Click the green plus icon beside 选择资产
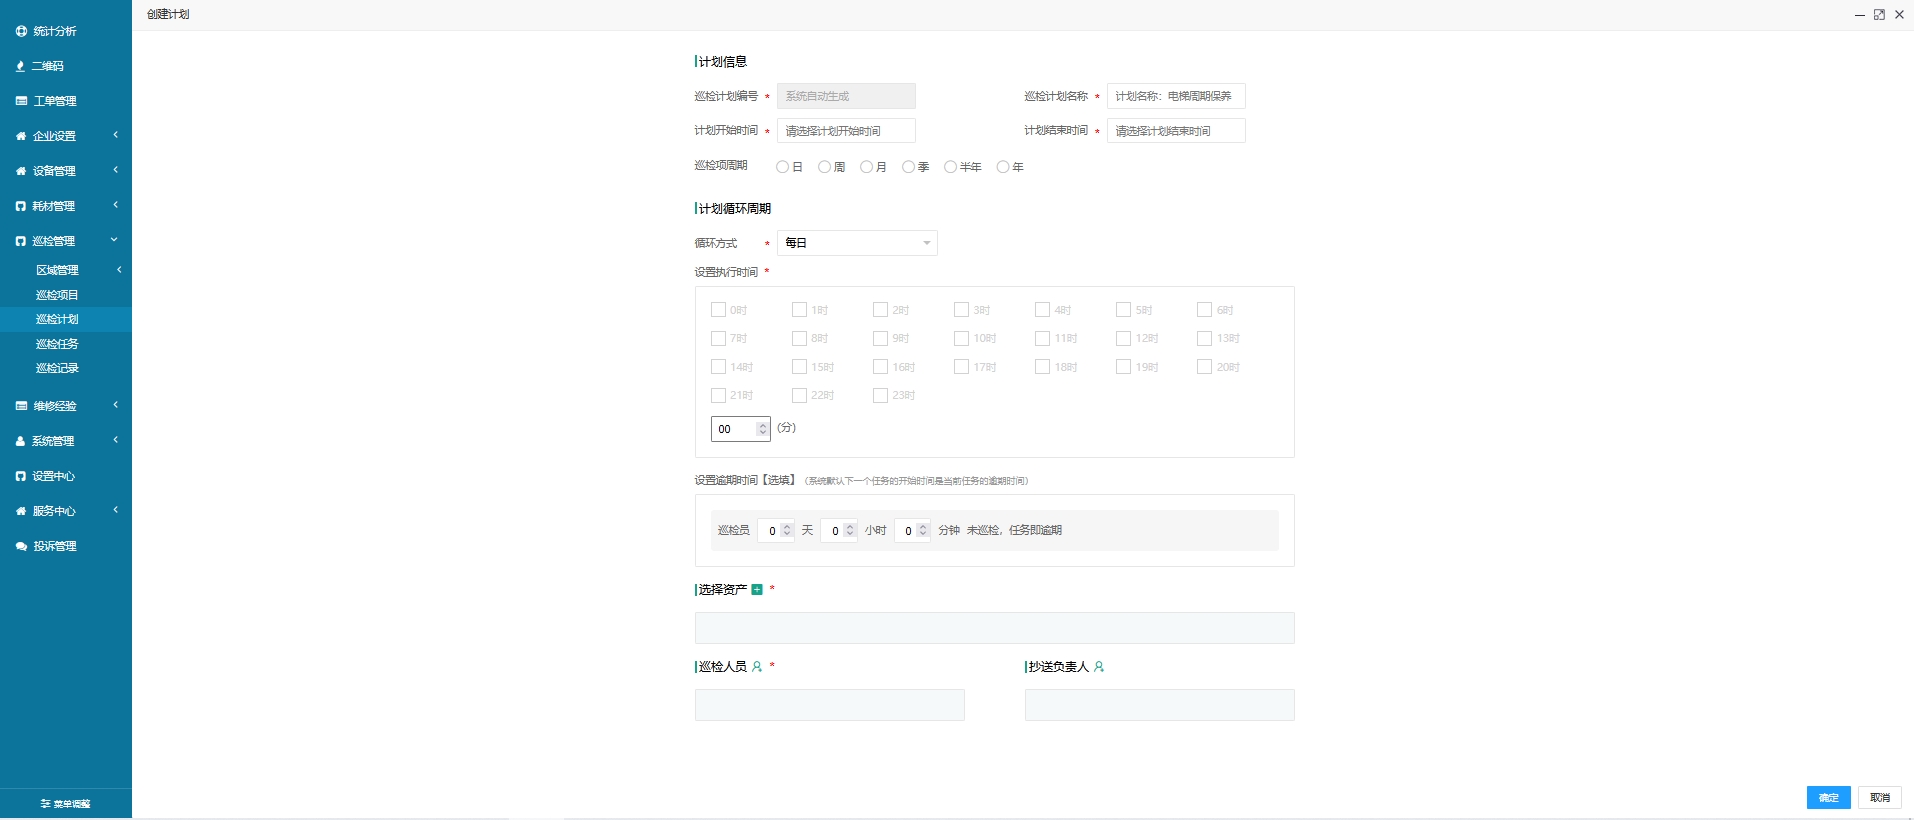1914x820 pixels. point(757,590)
